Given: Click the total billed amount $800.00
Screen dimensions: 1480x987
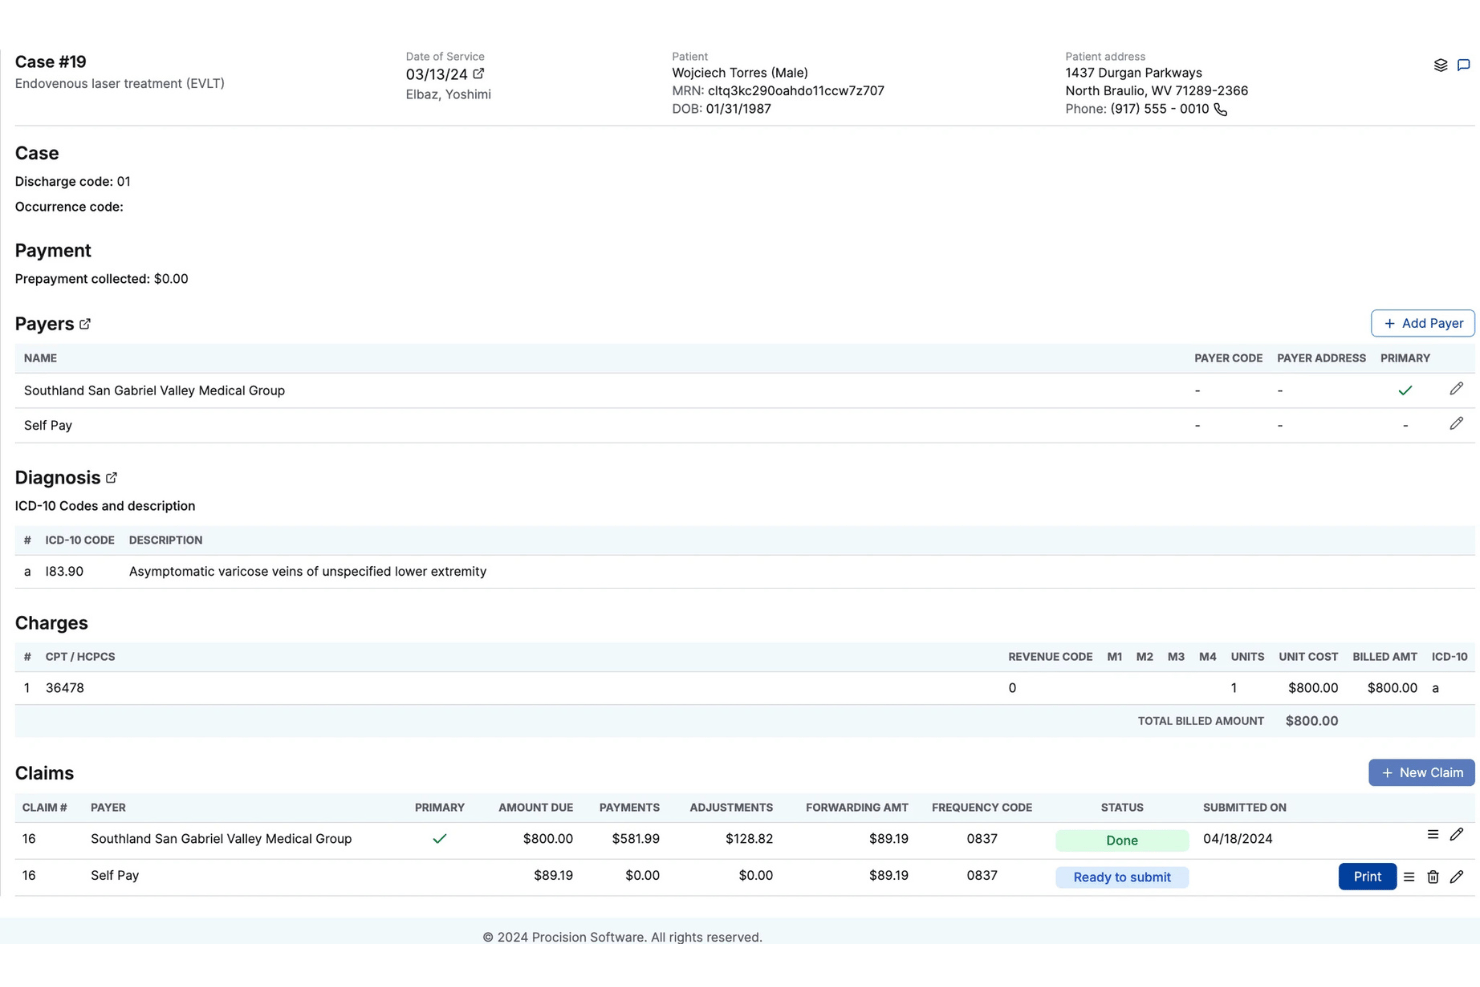Looking at the screenshot, I should click(x=1312, y=721).
